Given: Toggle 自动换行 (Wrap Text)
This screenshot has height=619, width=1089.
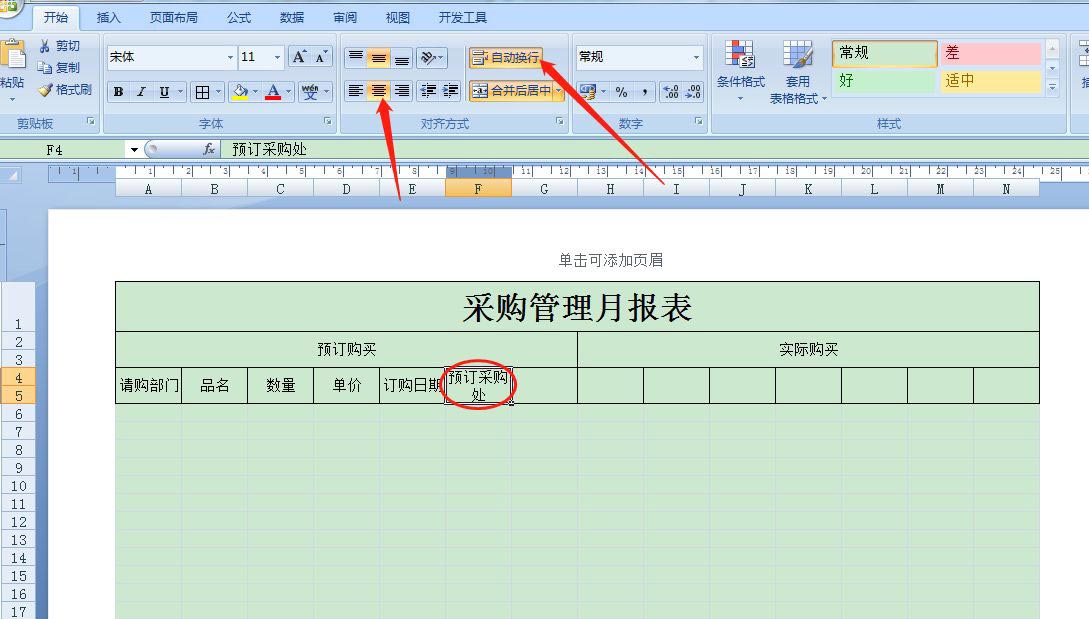Looking at the screenshot, I should (505, 57).
